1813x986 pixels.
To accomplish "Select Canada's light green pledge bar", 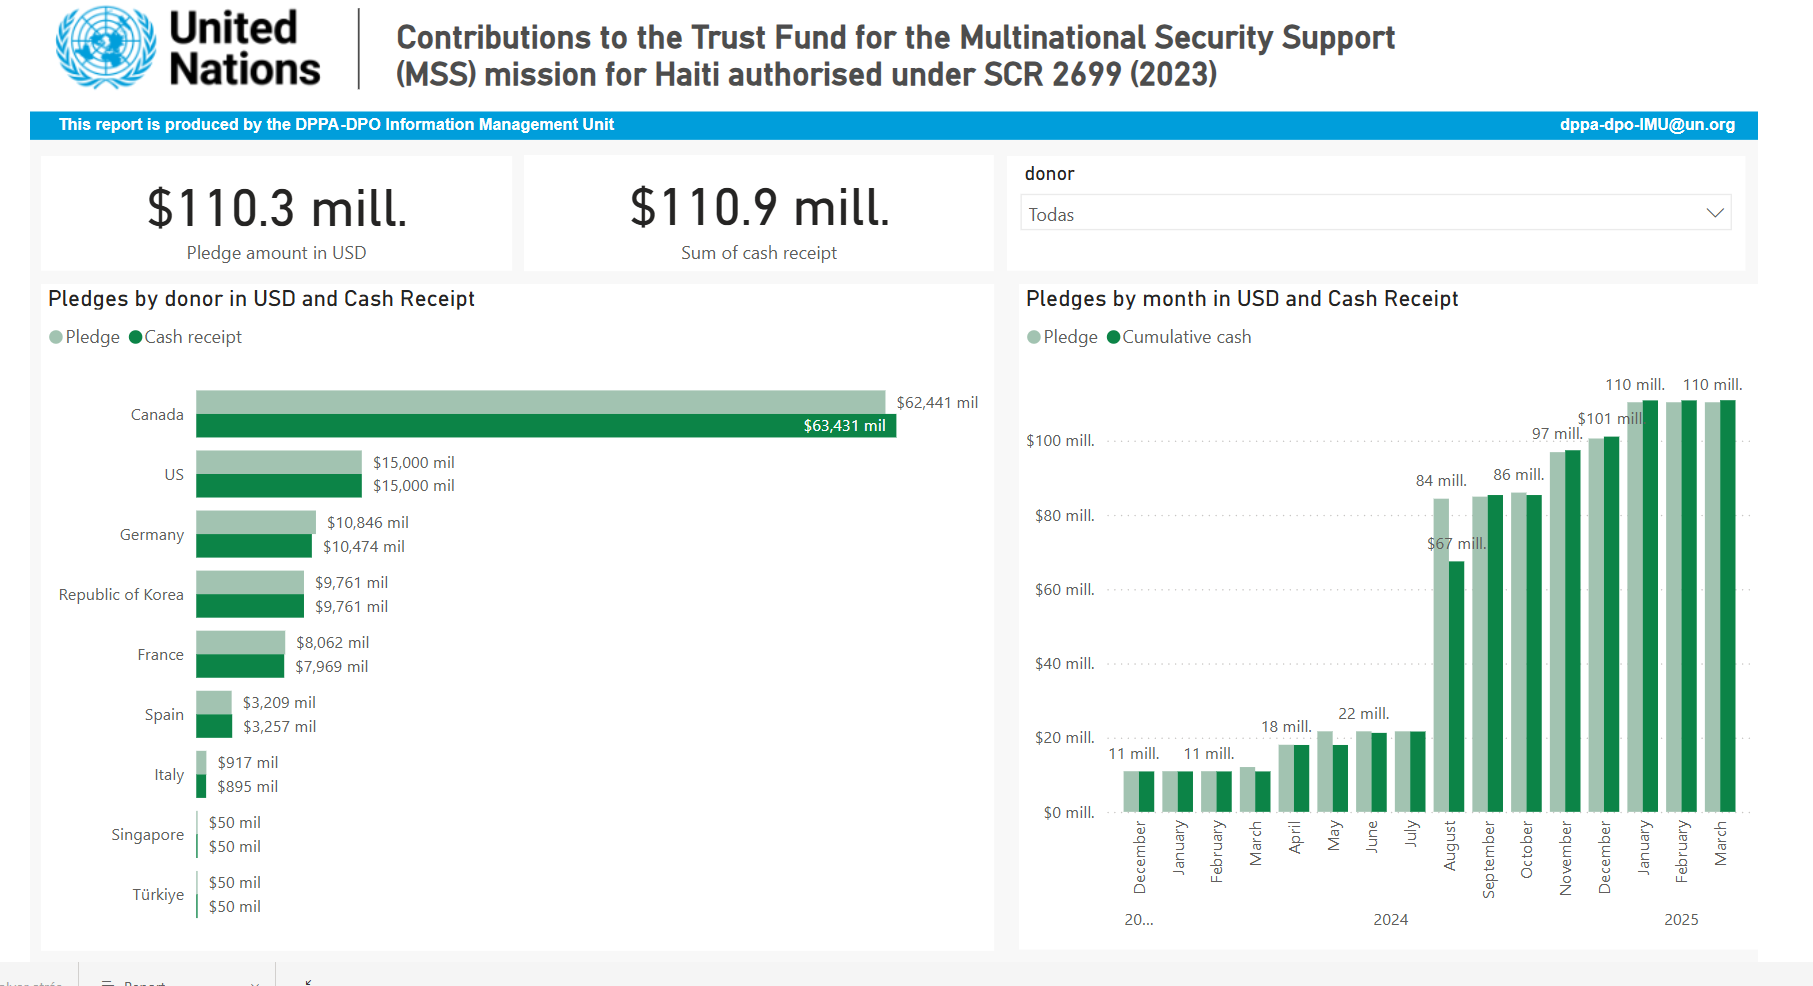I will [x=540, y=402].
